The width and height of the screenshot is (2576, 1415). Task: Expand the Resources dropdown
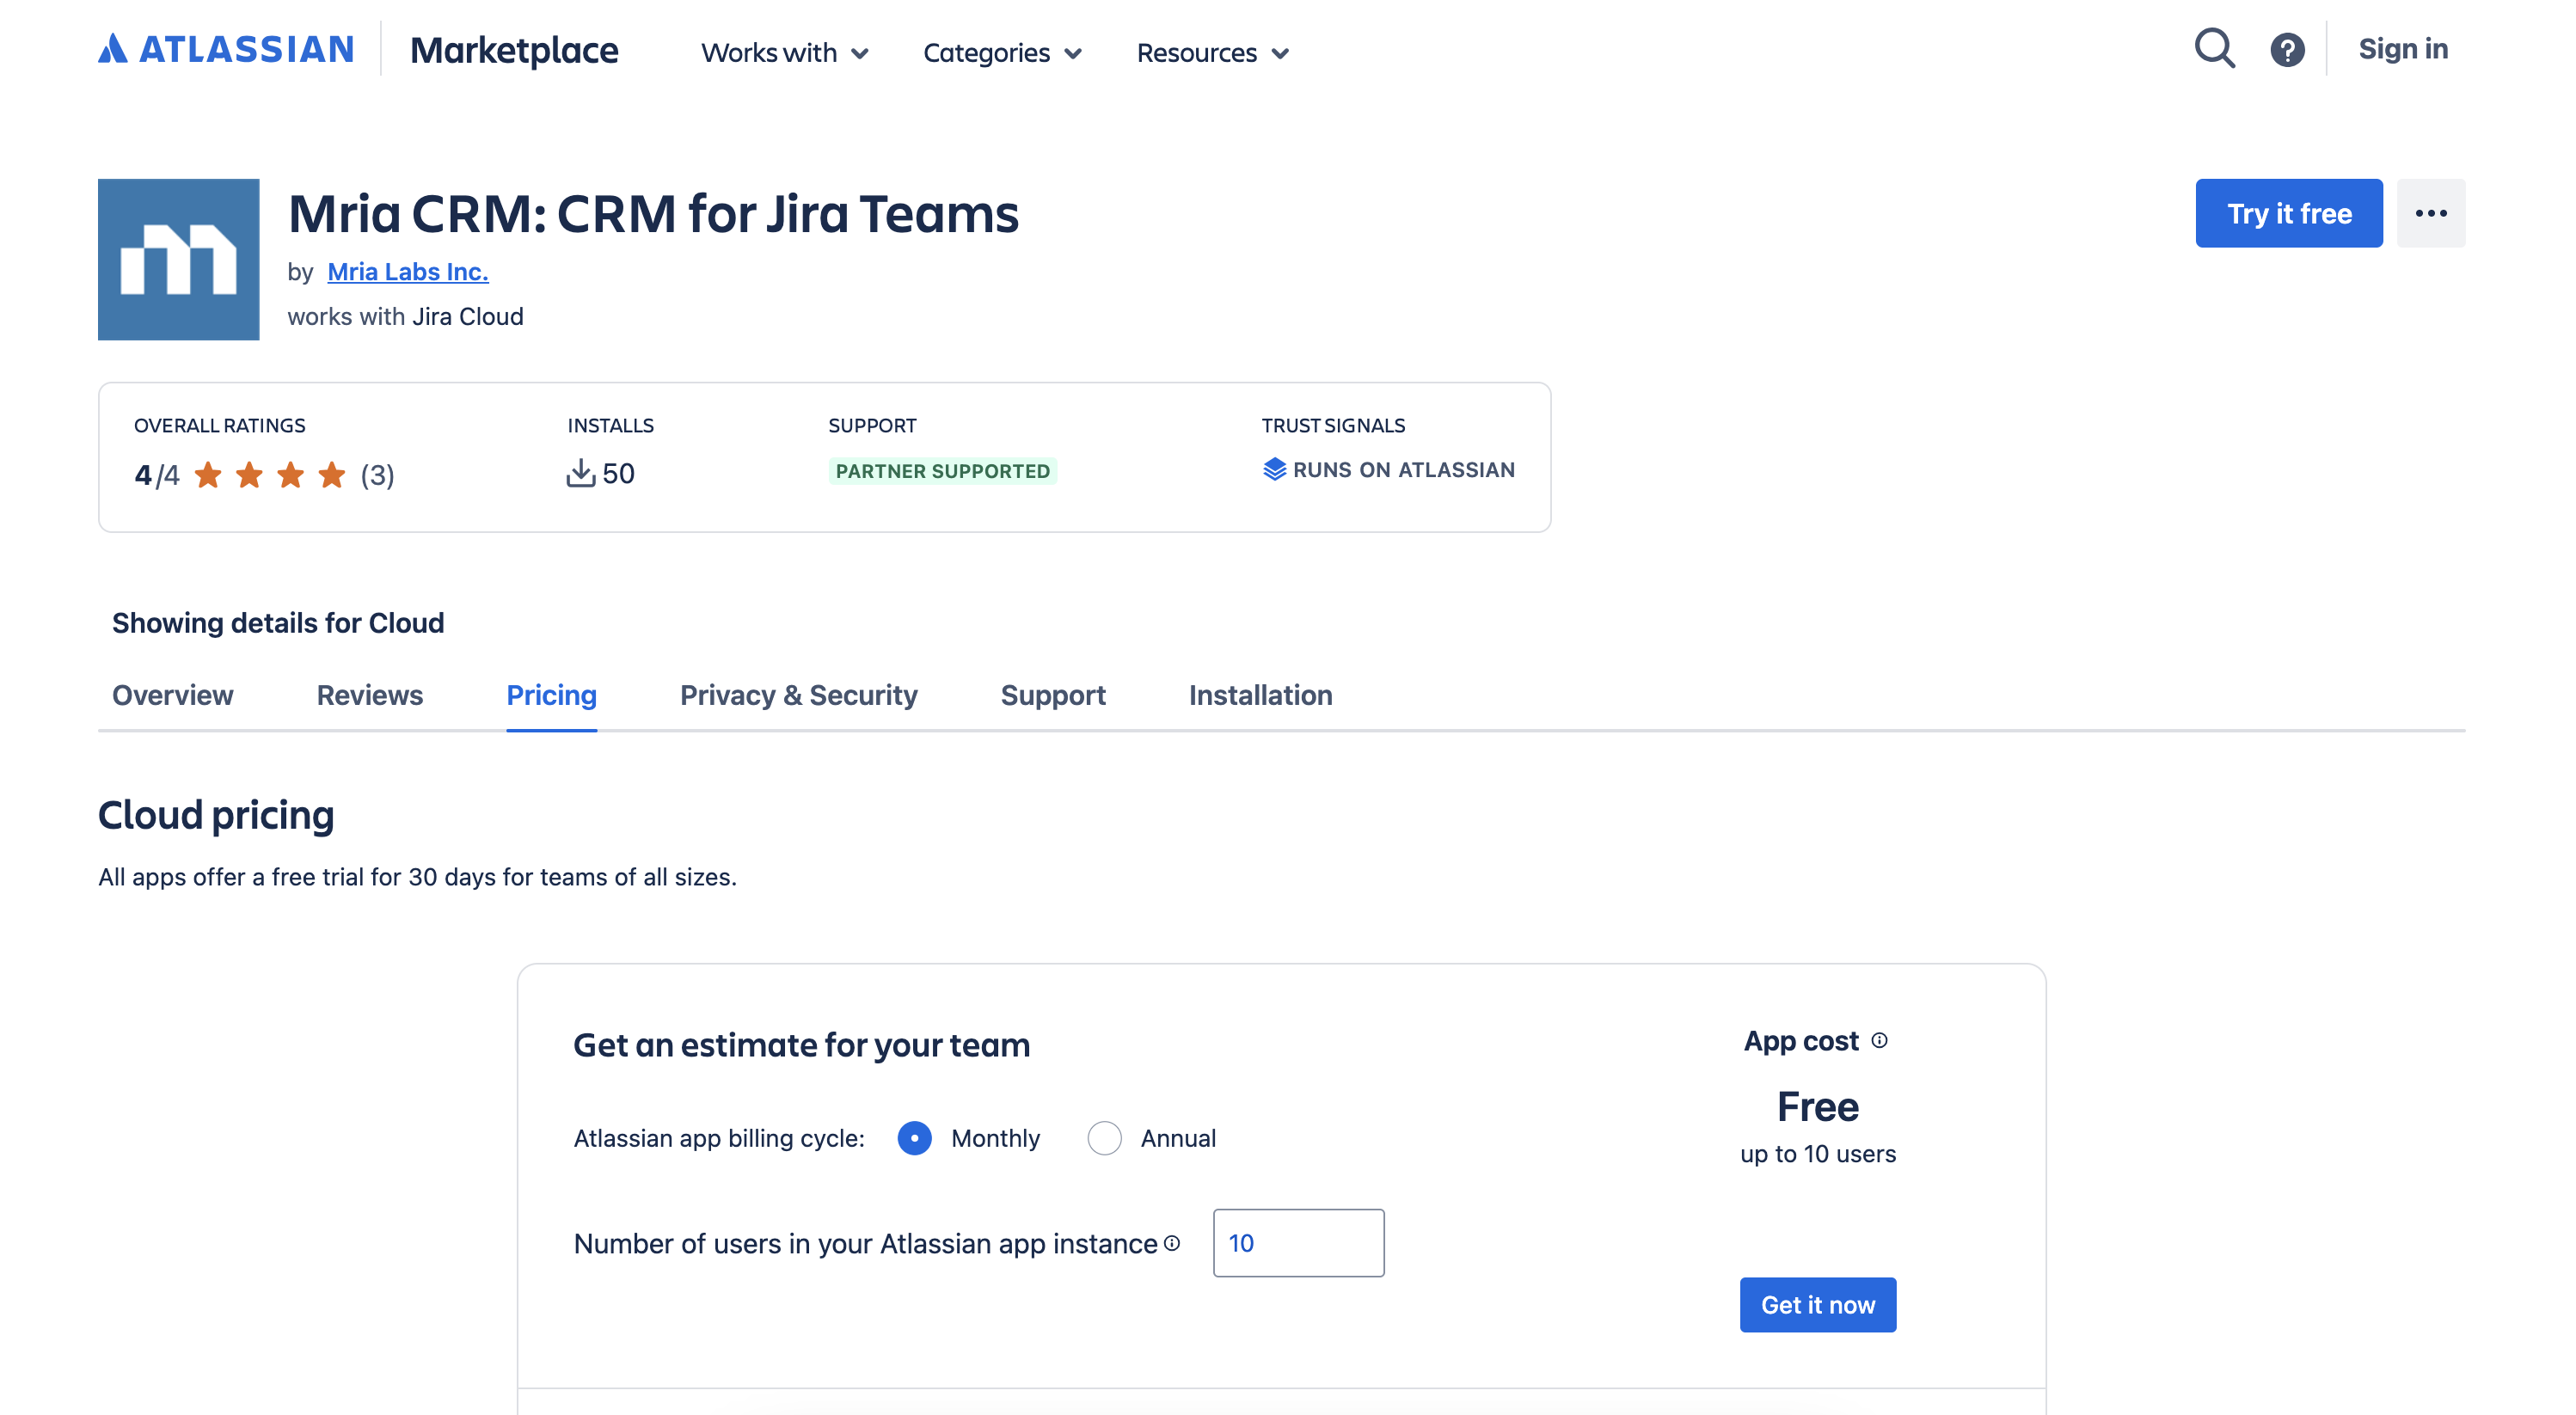click(1212, 52)
